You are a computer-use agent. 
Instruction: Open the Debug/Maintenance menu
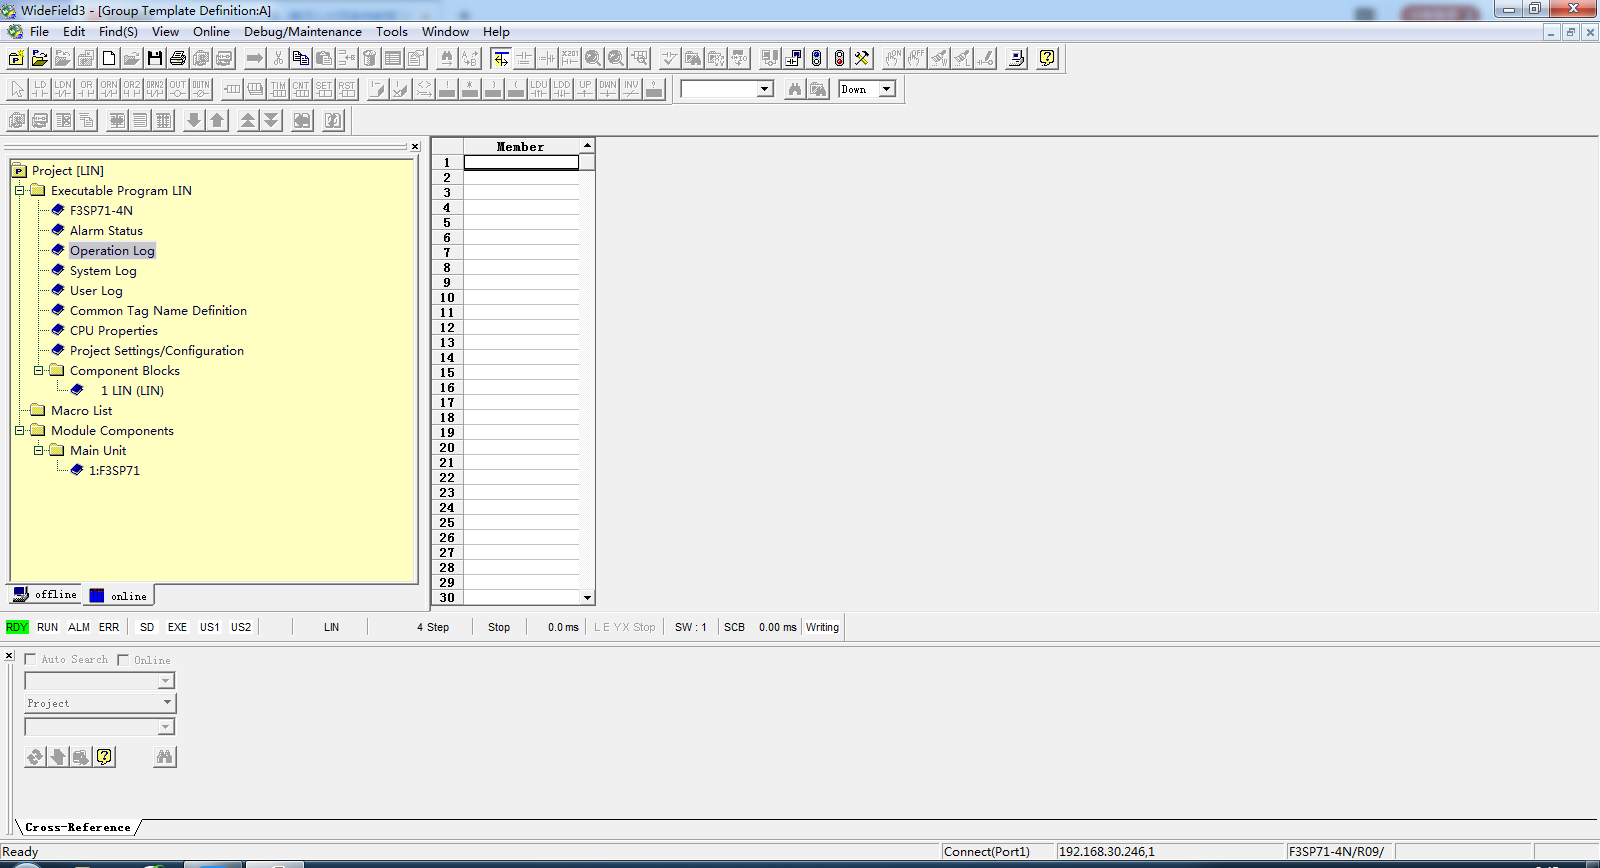[x=303, y=32]
